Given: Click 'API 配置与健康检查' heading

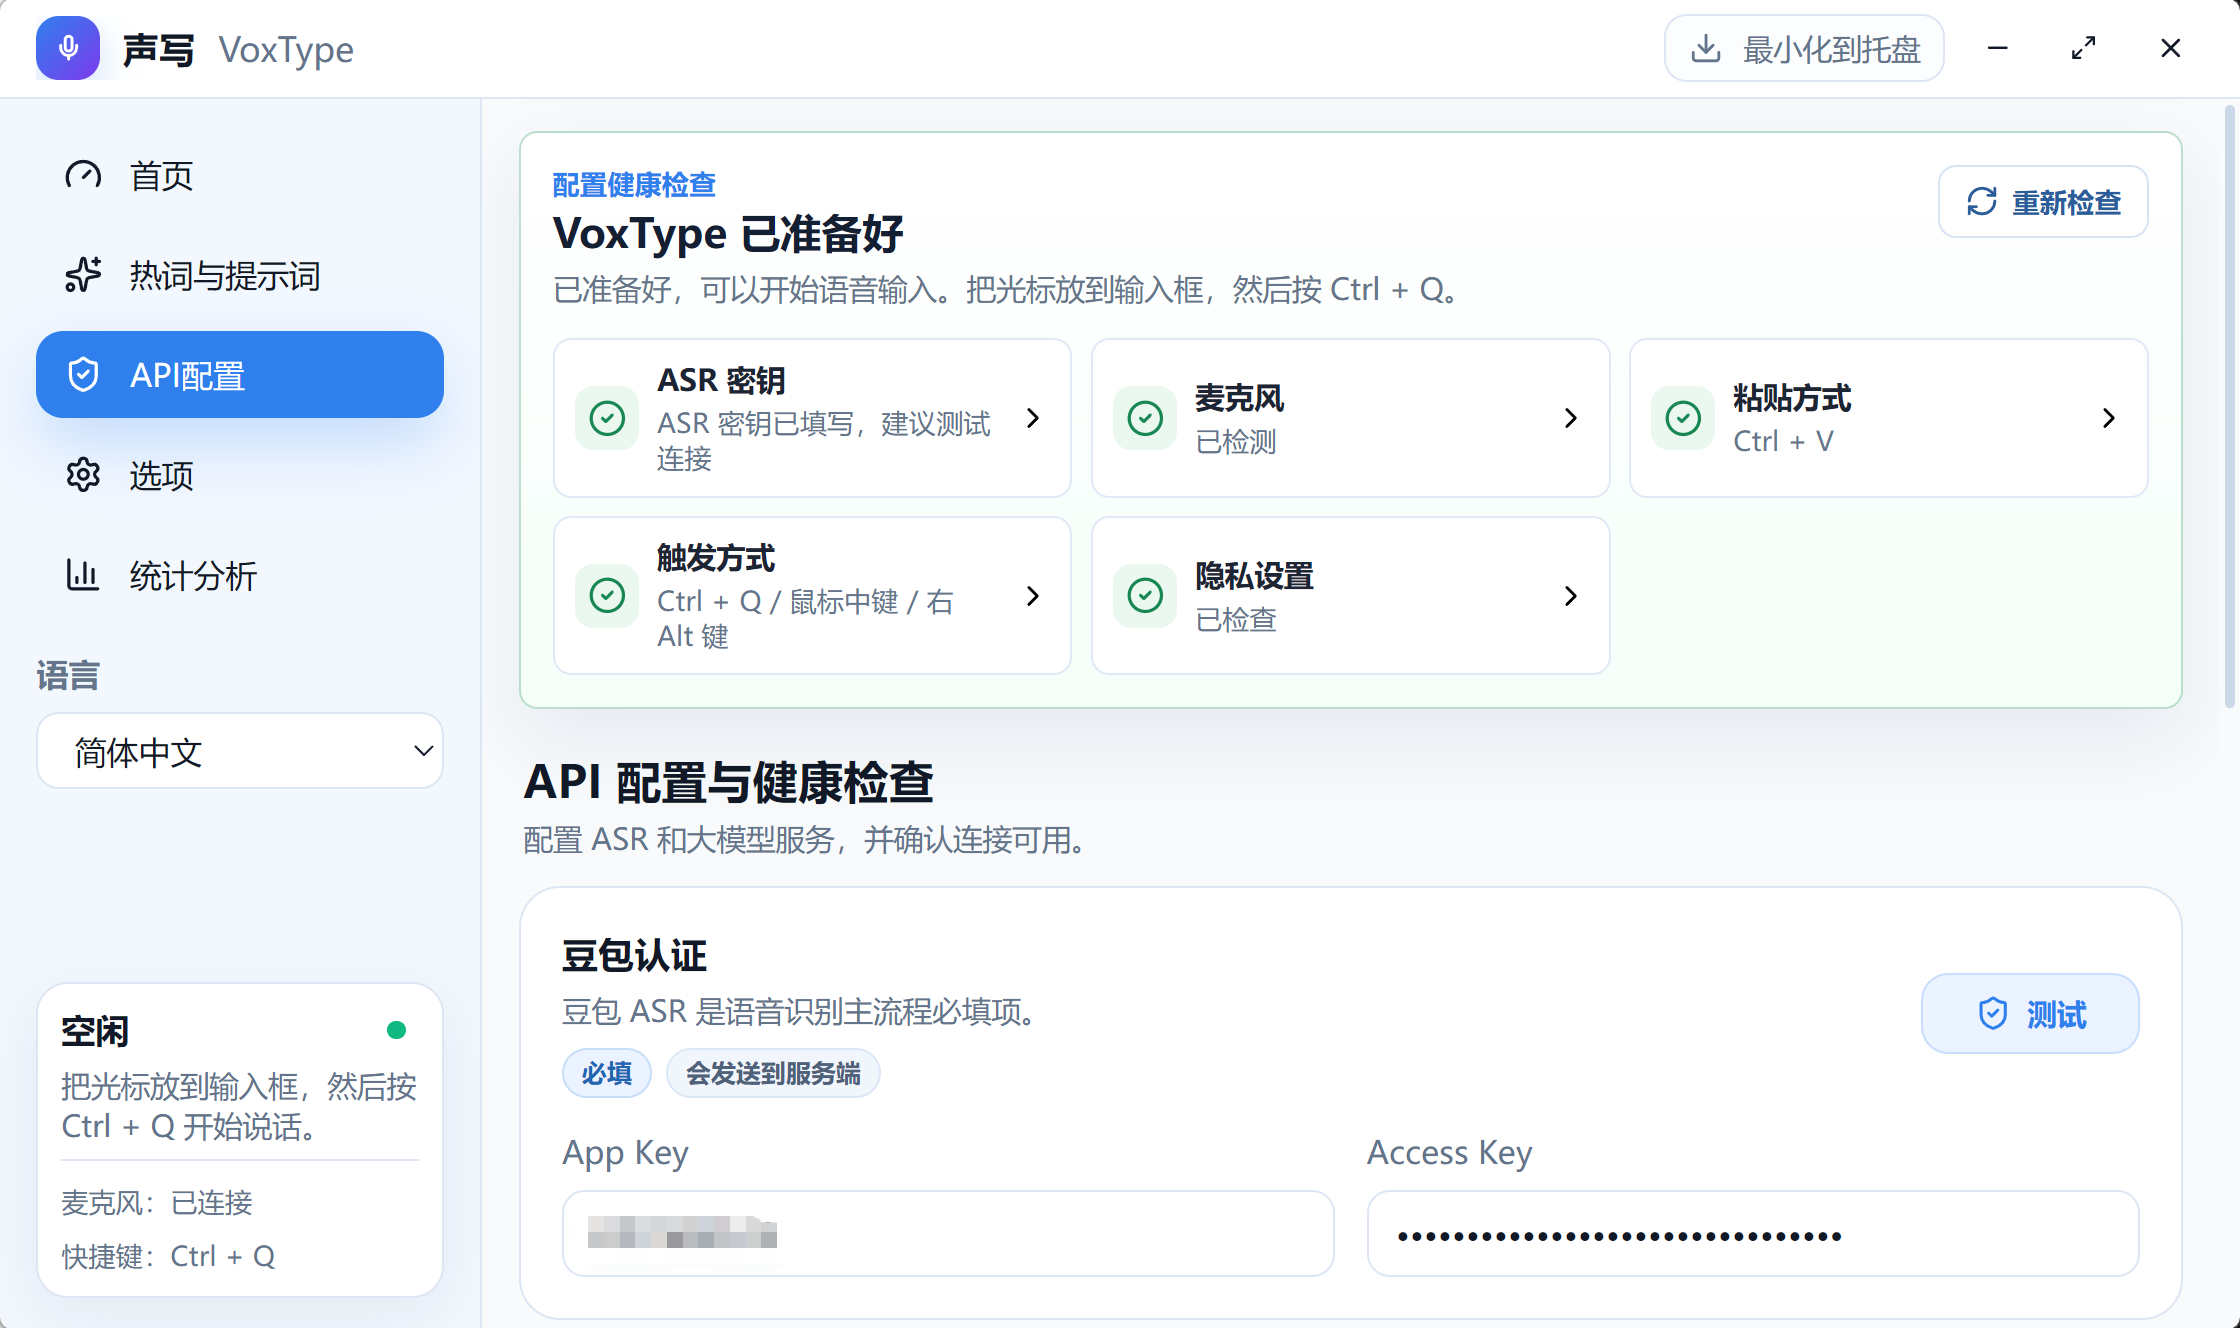Looking at the screenshot, I should [x=729, y=782].
